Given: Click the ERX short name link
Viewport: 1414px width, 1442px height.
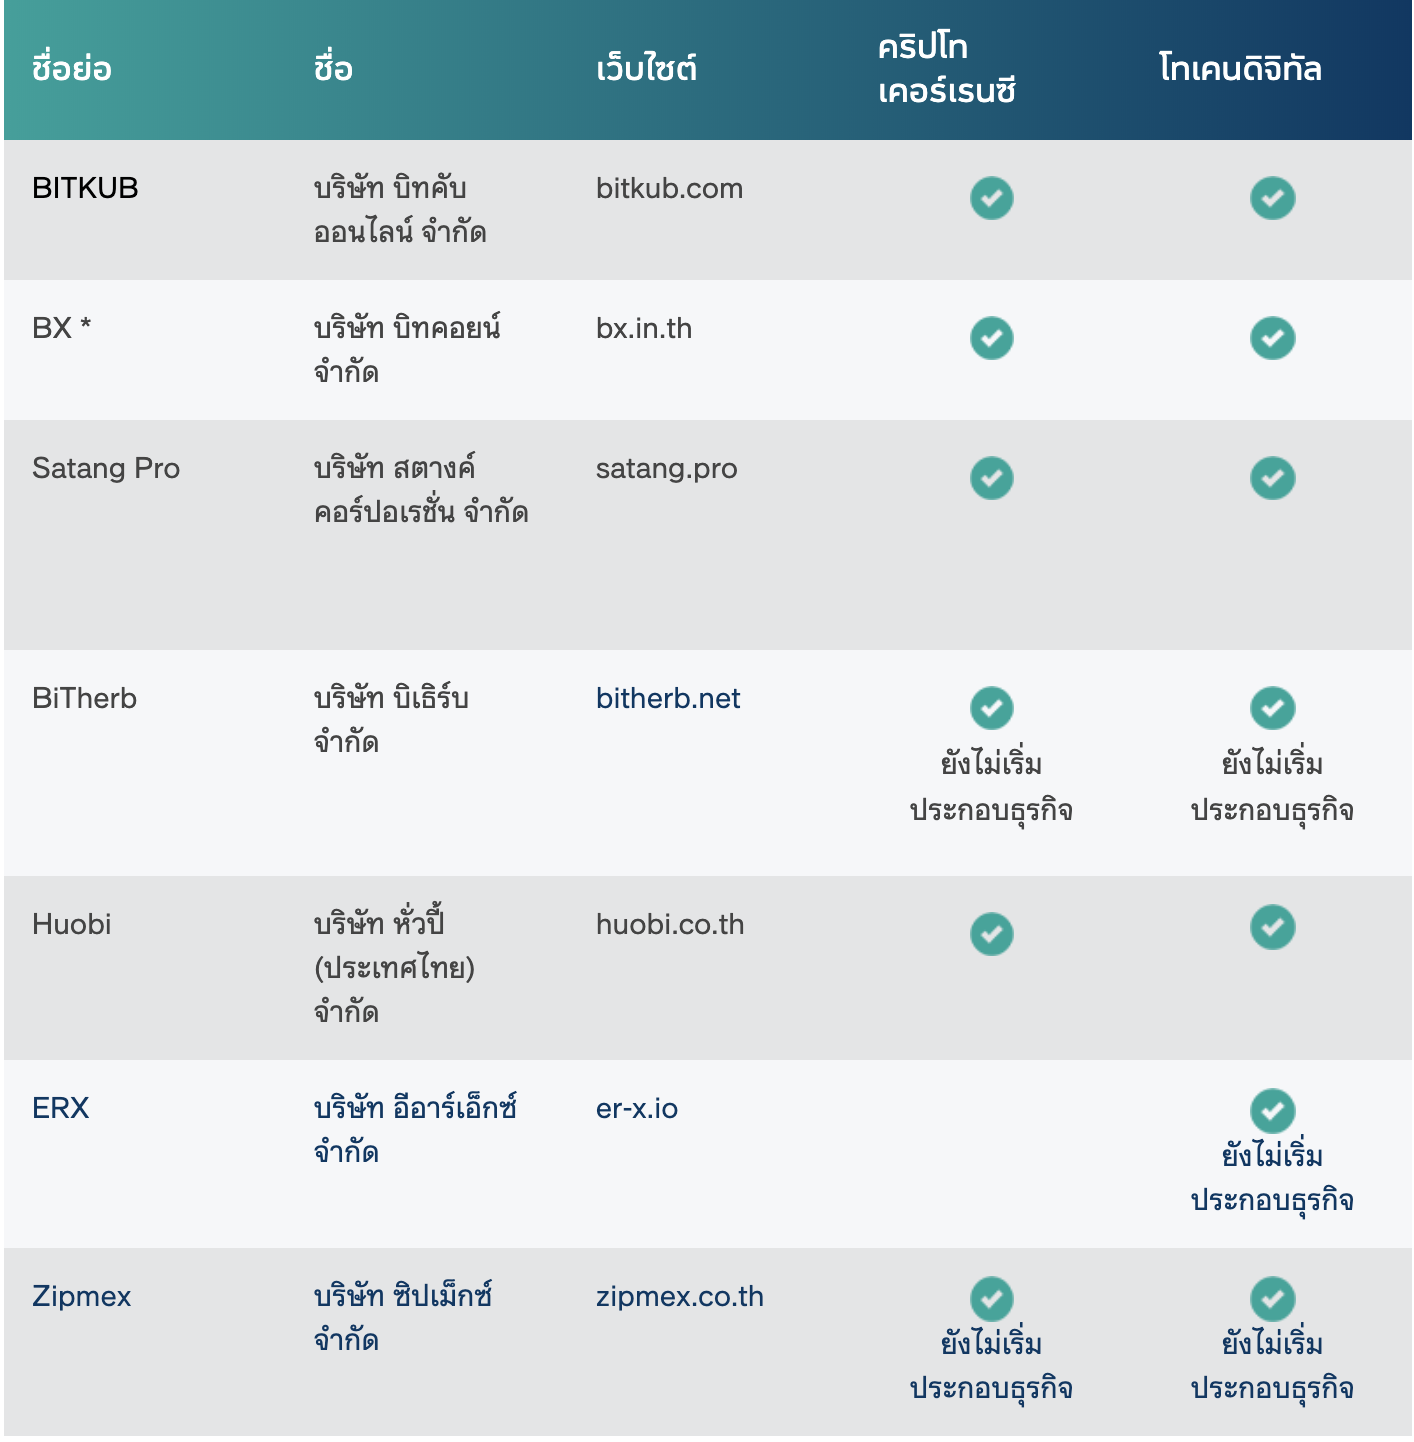Looking at the screenshot, I should (x=61, y=1108).
